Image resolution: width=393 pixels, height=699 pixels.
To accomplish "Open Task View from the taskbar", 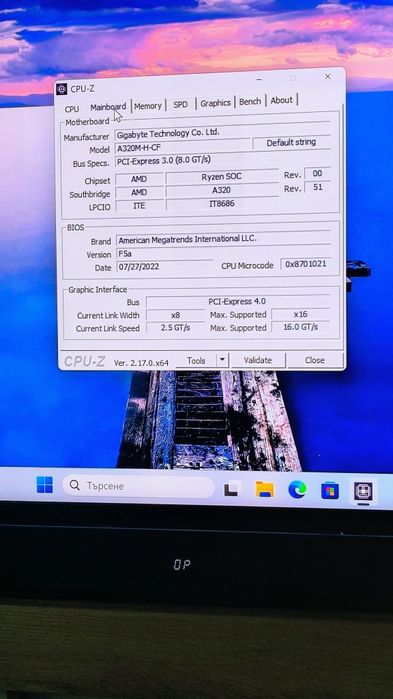I will point(231,489).
